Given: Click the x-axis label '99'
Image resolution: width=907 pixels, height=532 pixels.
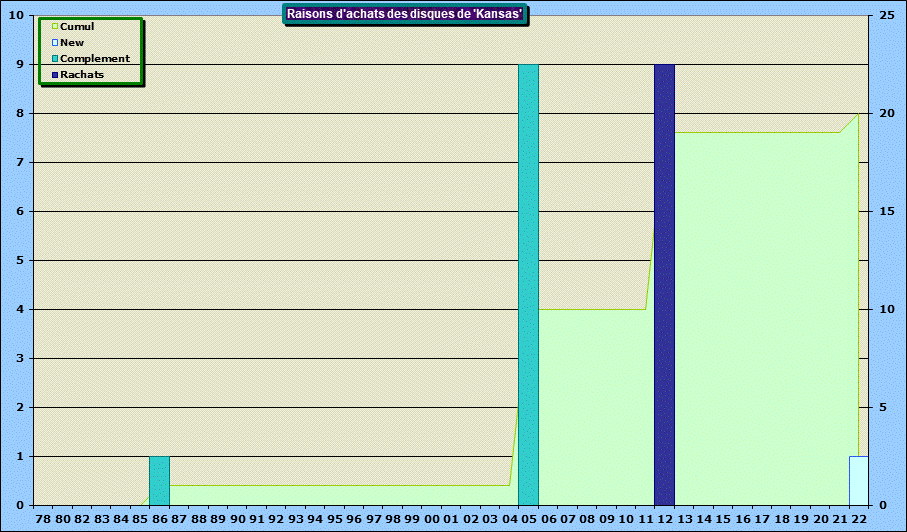Looking at the screenshot, I should (412, 520).
